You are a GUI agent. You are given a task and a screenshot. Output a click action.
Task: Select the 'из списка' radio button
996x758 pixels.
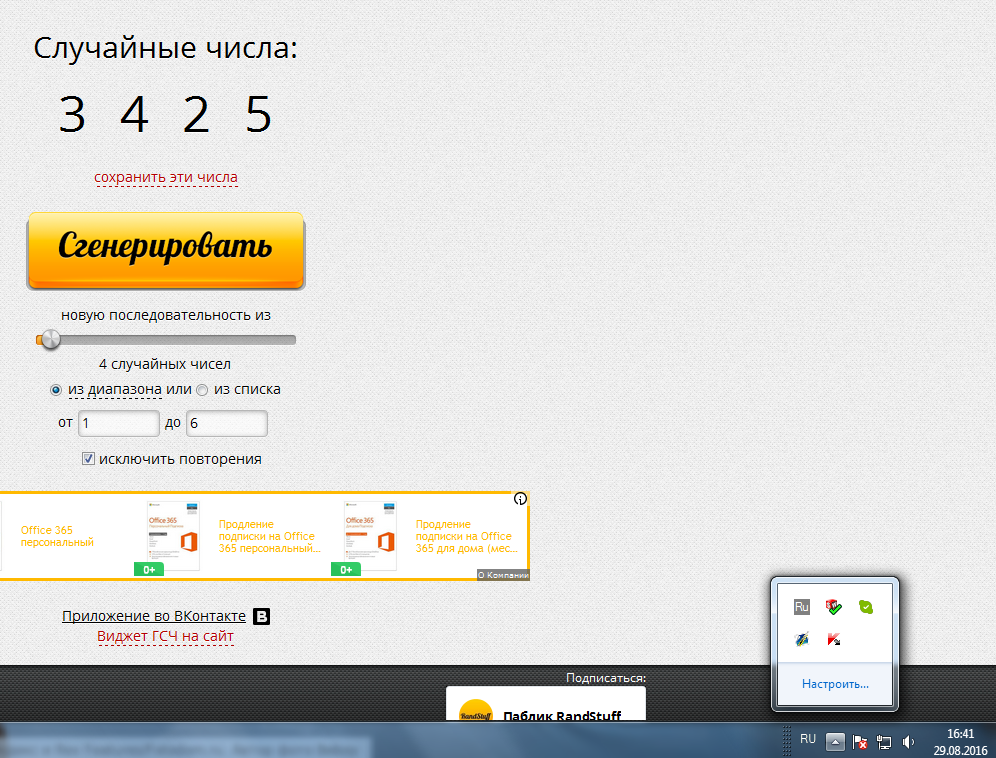pos(202,390)
